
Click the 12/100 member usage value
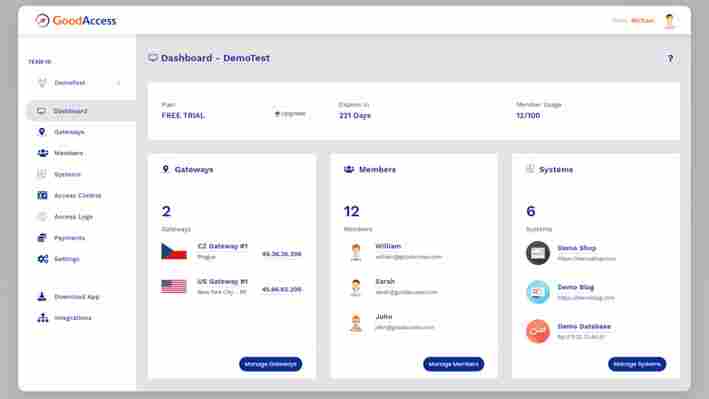[528, 115]
